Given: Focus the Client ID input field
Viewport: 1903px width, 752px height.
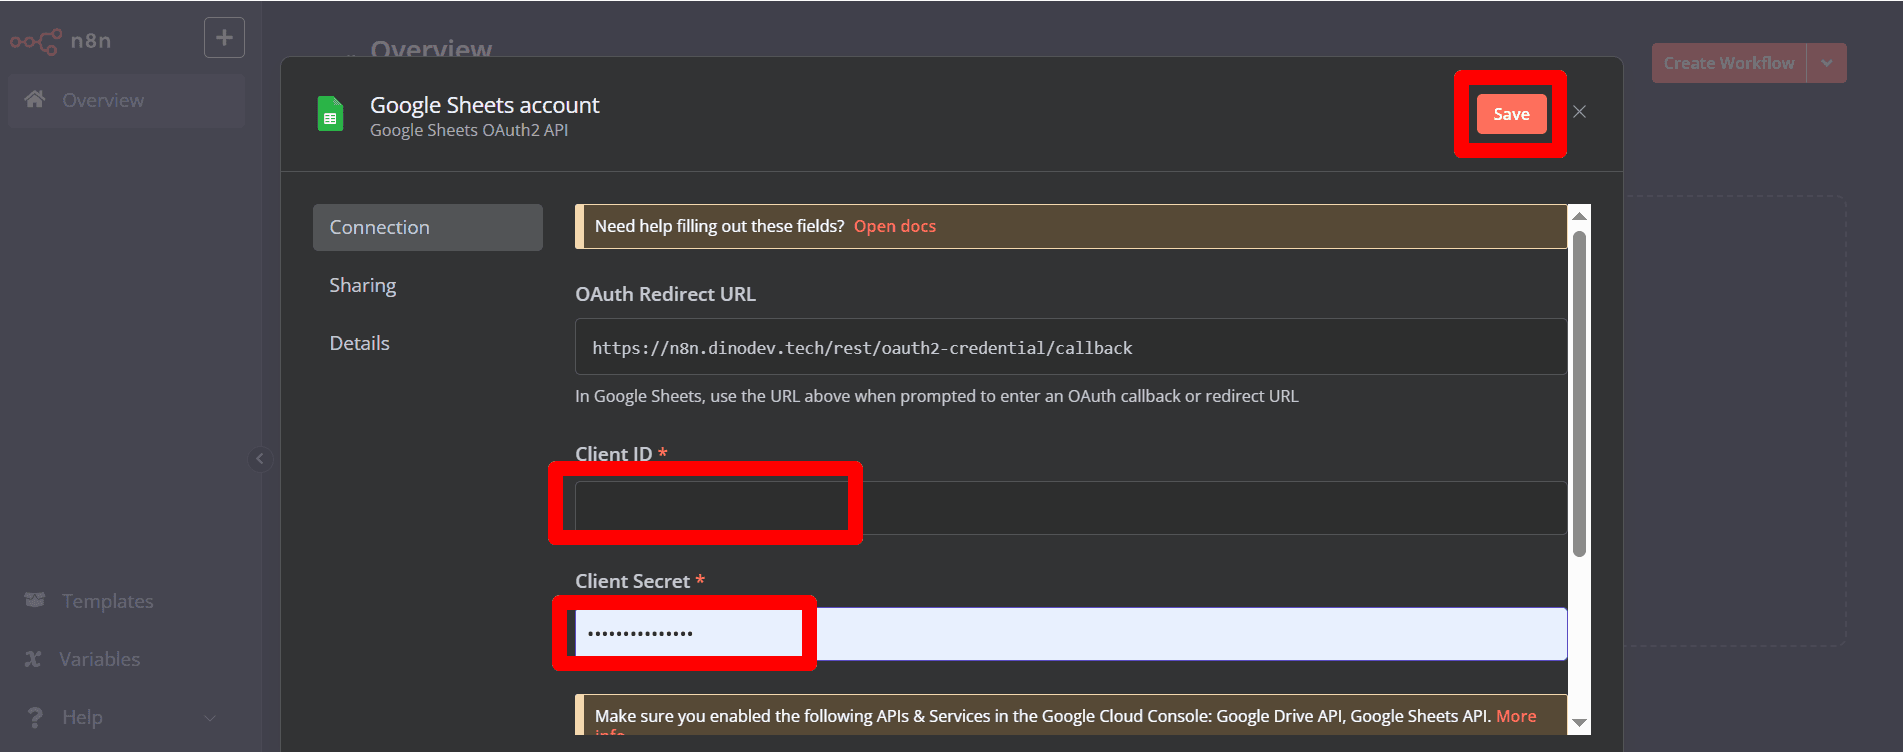Looking at the screenshot, I should [1071, 508].
